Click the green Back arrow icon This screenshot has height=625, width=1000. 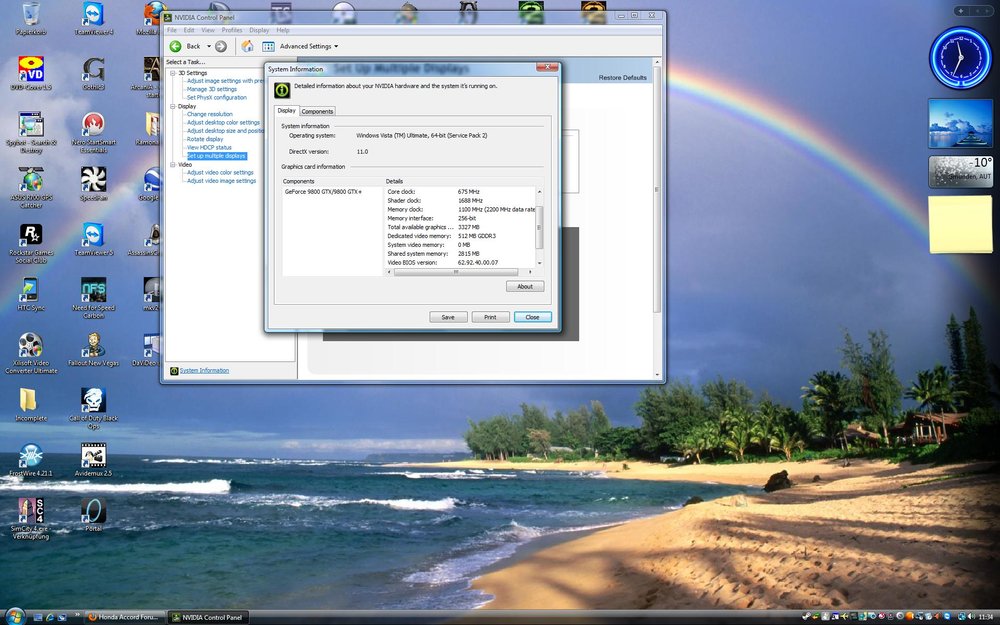(x=175, y=46)
